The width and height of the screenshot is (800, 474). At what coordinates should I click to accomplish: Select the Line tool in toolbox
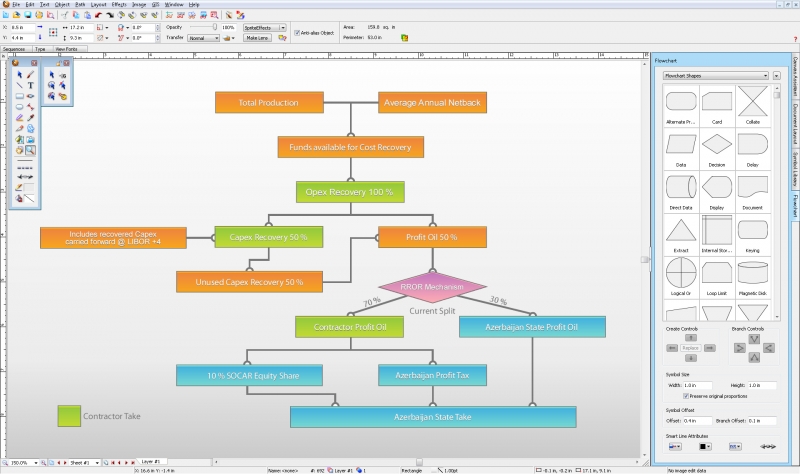pyautogui.click(x=20, y=85)
